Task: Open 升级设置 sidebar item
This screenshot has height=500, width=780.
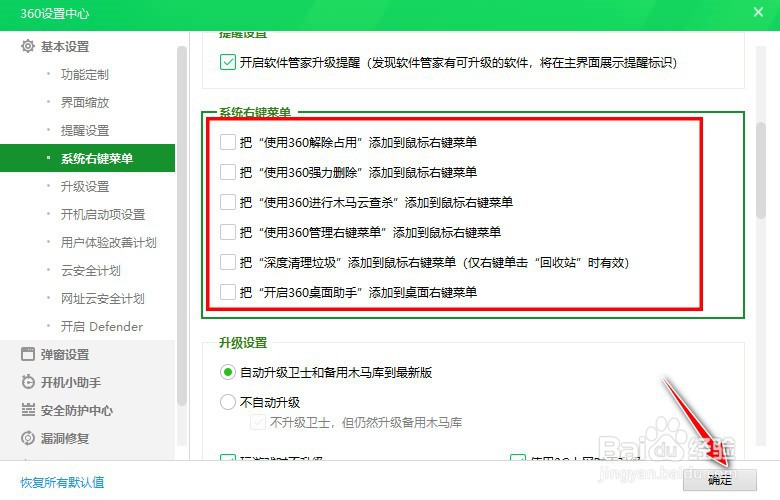Action: [x=85, y=187]
